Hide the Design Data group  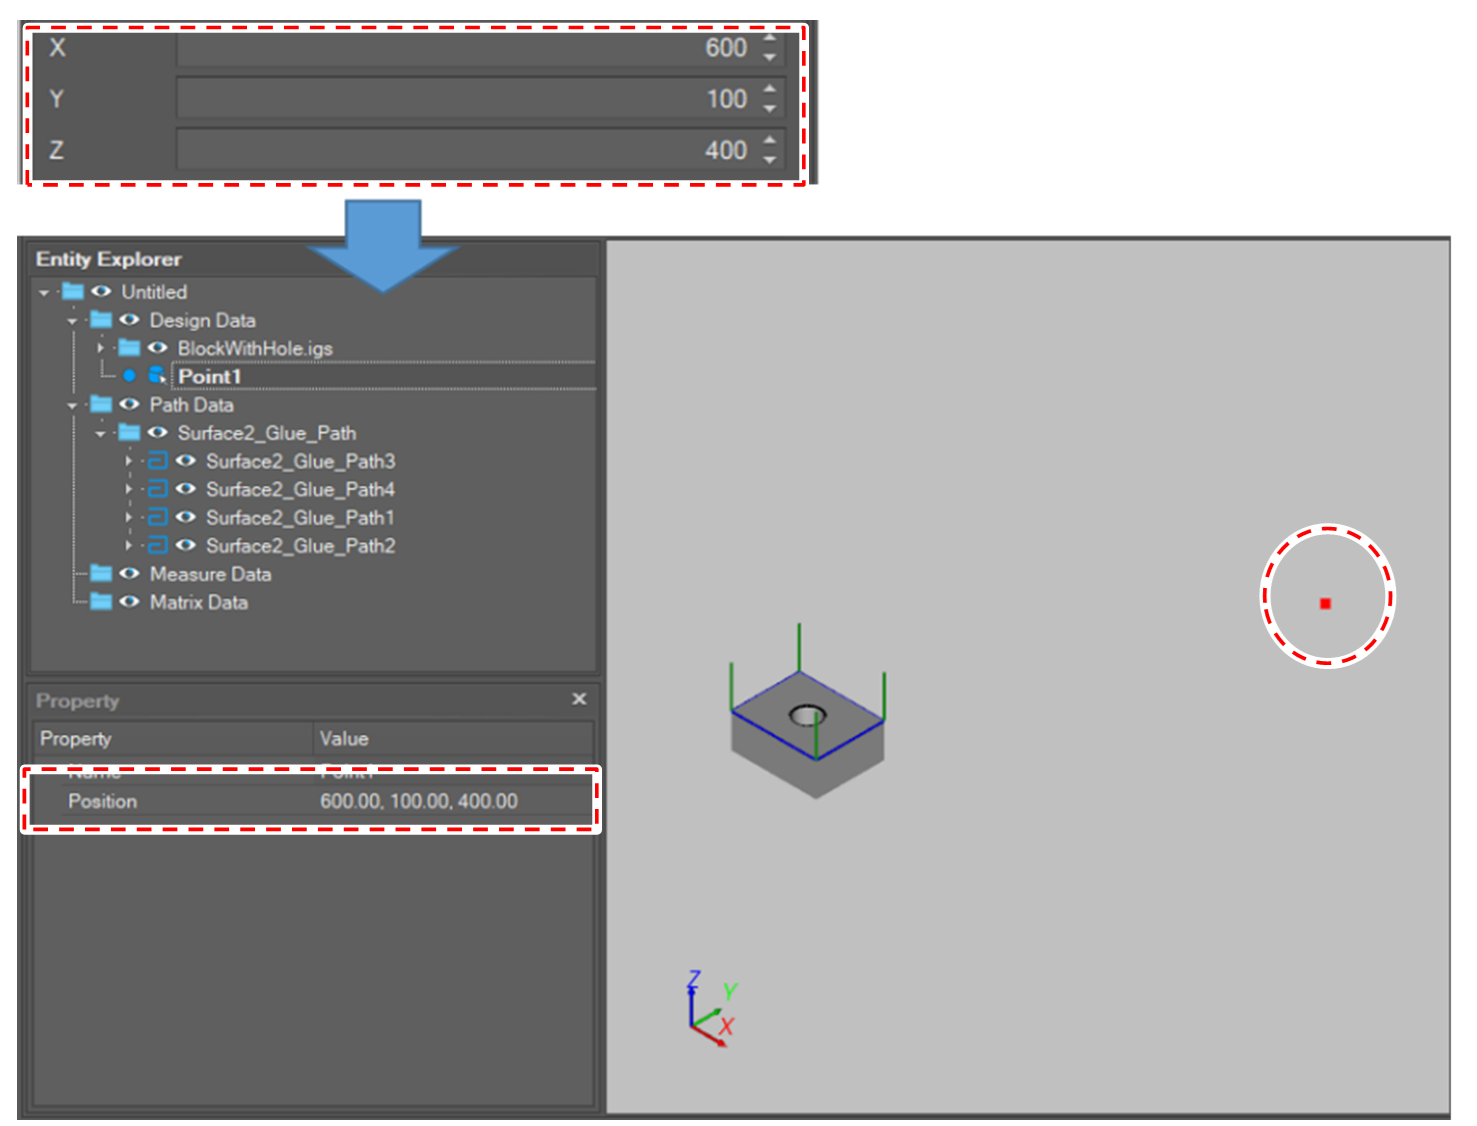click(x=129, y=320)
